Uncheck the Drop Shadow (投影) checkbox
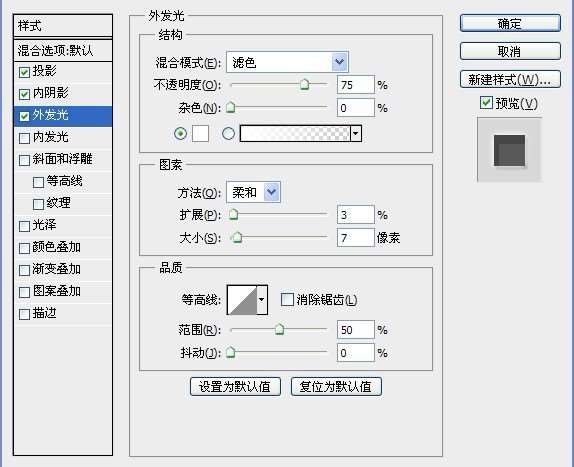The image size is (574, 467). coord(24,72)
